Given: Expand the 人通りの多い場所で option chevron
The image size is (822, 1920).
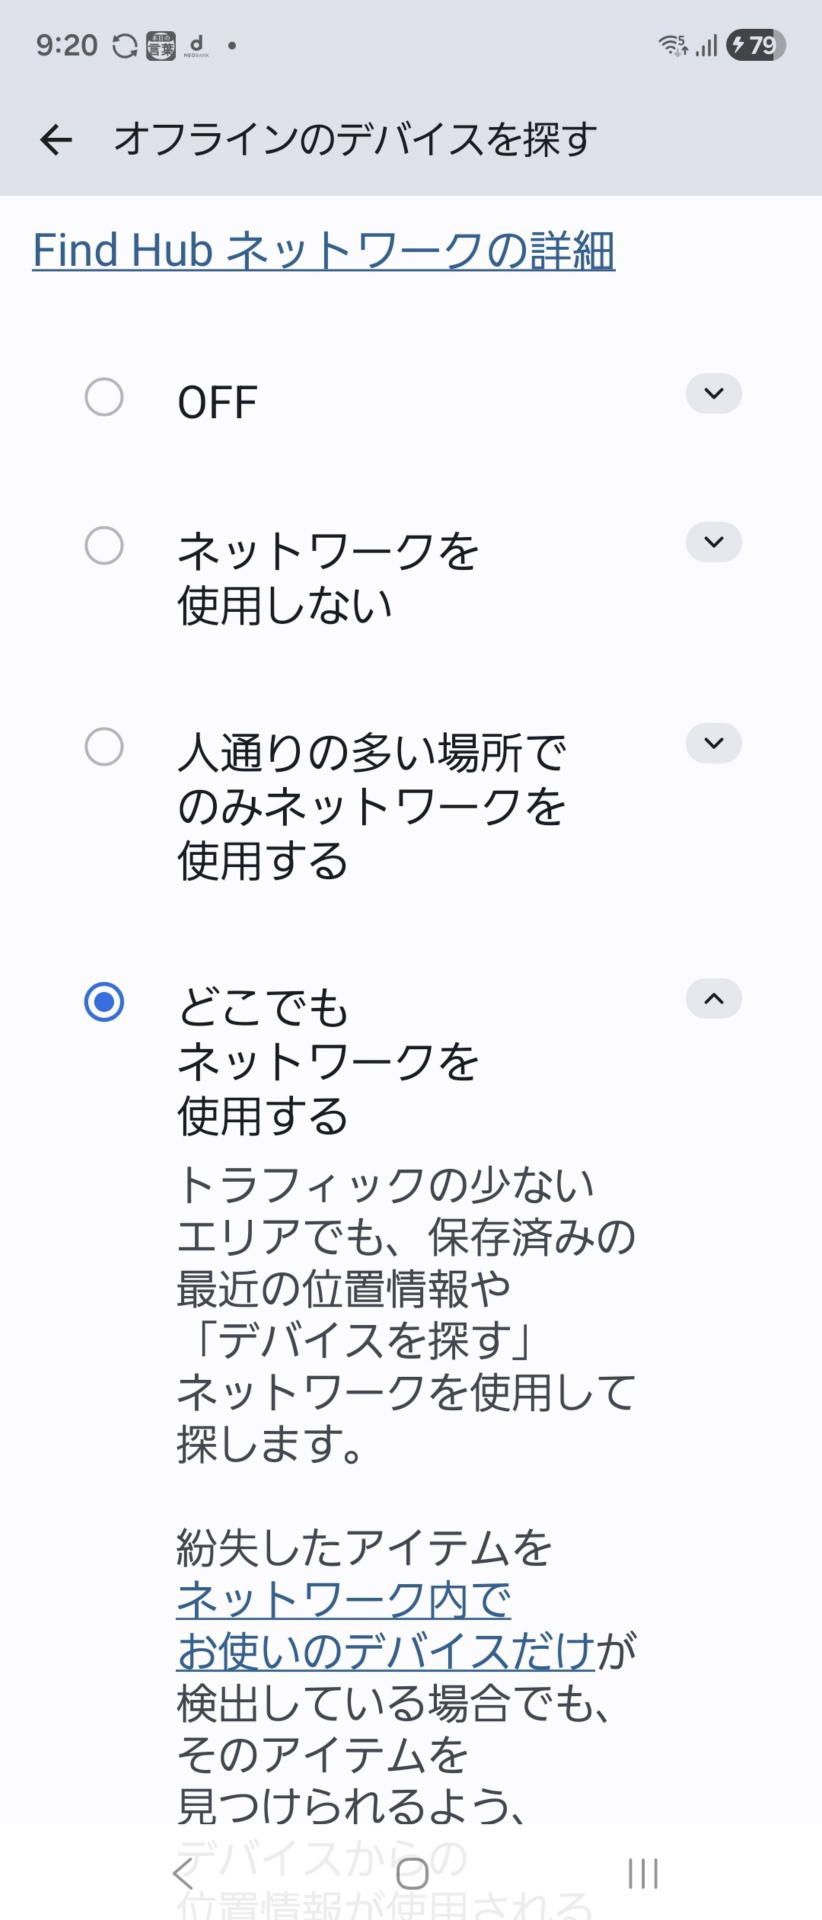Looking at the screenshot, I should (713, 744).
